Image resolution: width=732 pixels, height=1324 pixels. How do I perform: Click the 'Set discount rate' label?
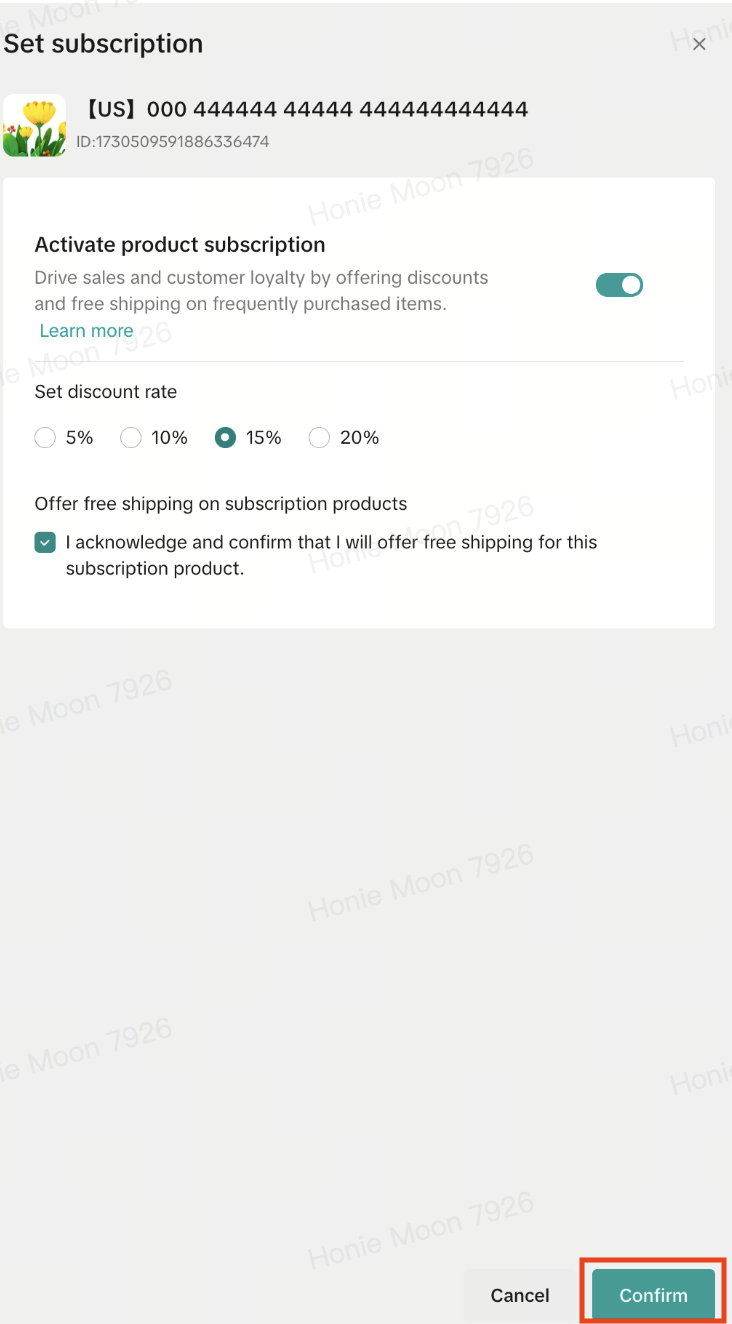tap(106, 392)
